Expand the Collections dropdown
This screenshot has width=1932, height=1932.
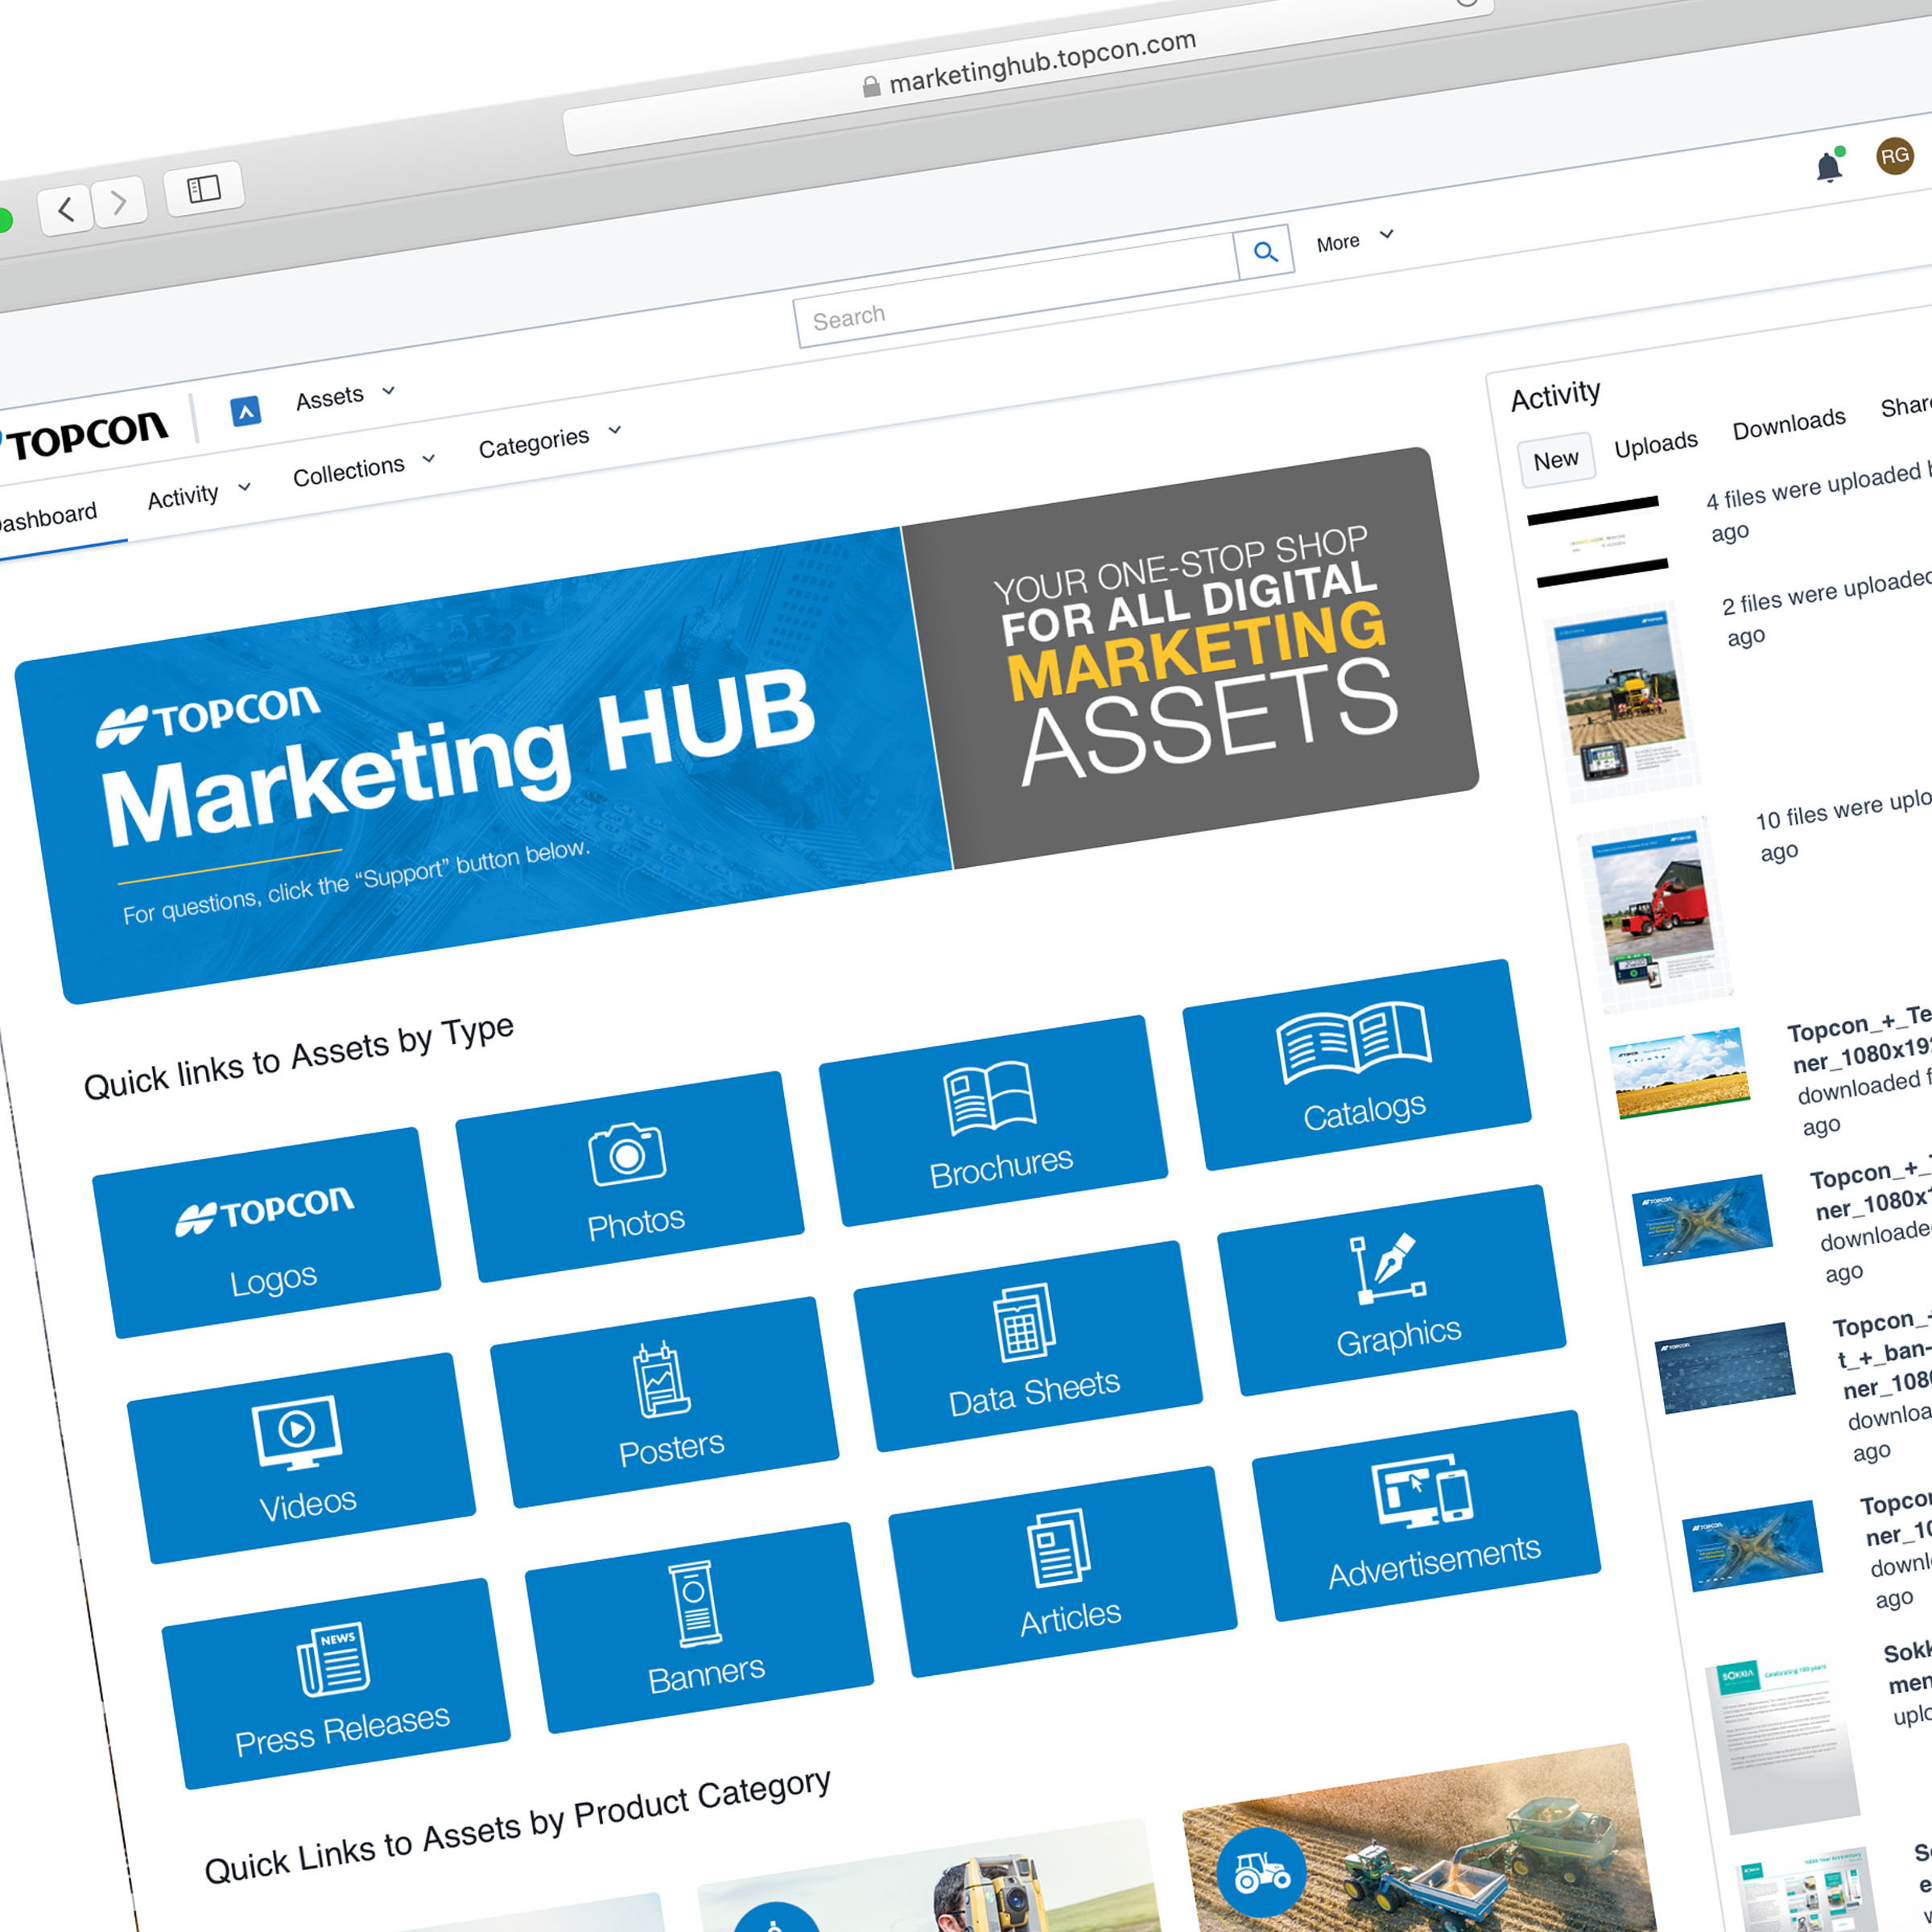(x=364, y=468)
